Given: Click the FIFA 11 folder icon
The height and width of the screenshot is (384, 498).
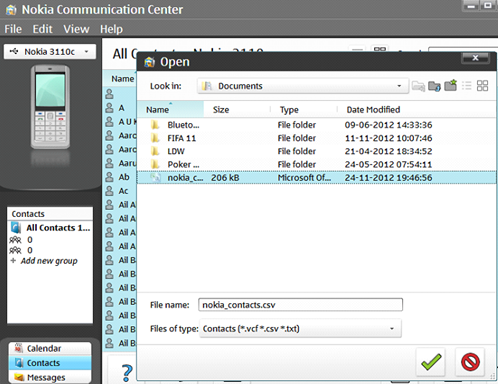Looking at the screenshot, I should coord(155,138).
